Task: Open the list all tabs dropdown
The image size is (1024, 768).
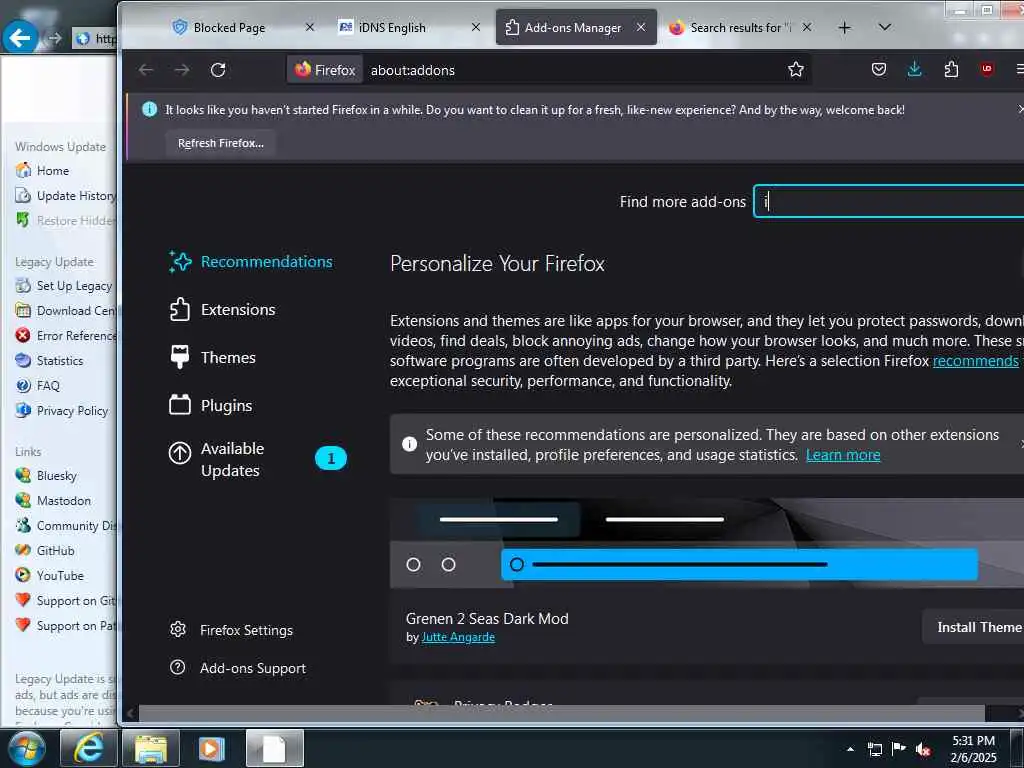Action: (885, 27)
